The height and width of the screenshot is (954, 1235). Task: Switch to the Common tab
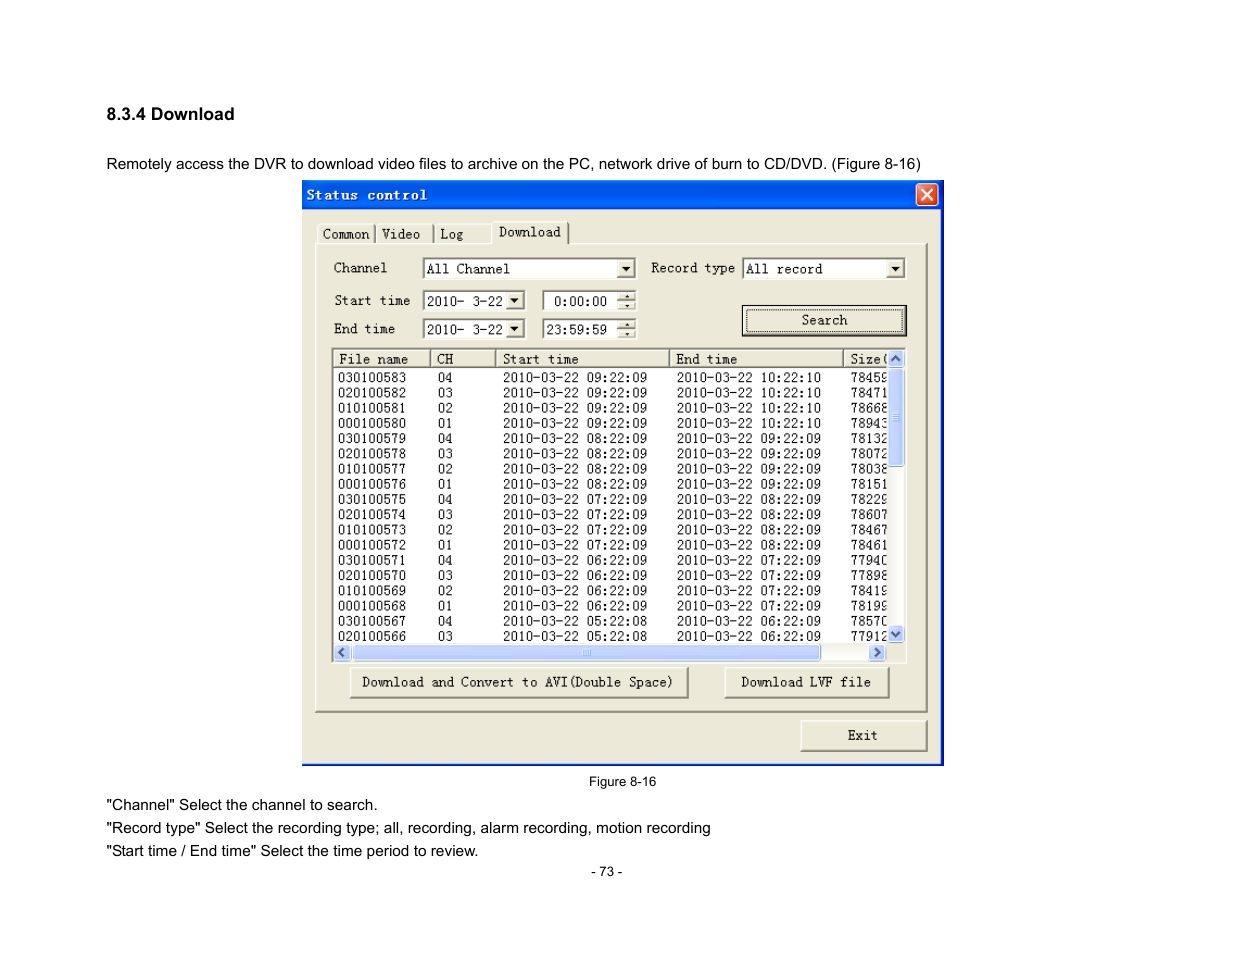[346, 234]
